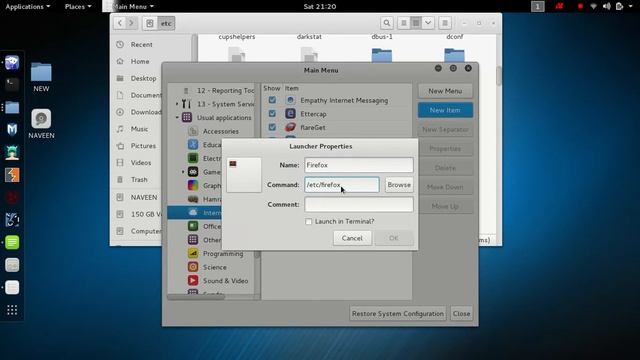Open Music in Files sidebar
Screen dimensions: 640x360
click(139, 129)
